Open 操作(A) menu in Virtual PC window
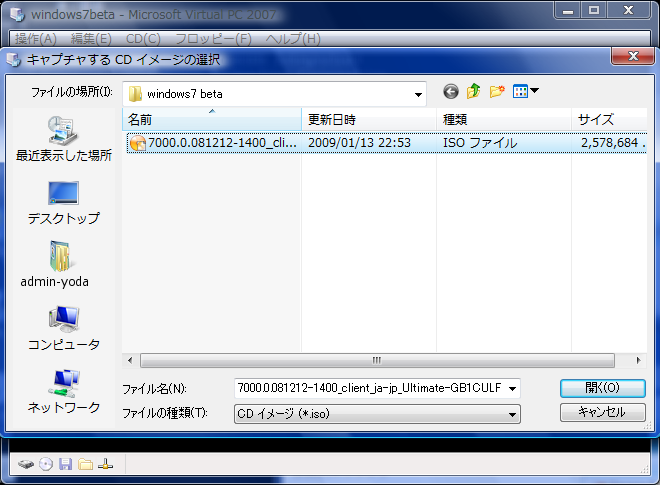 pos(36,39)
